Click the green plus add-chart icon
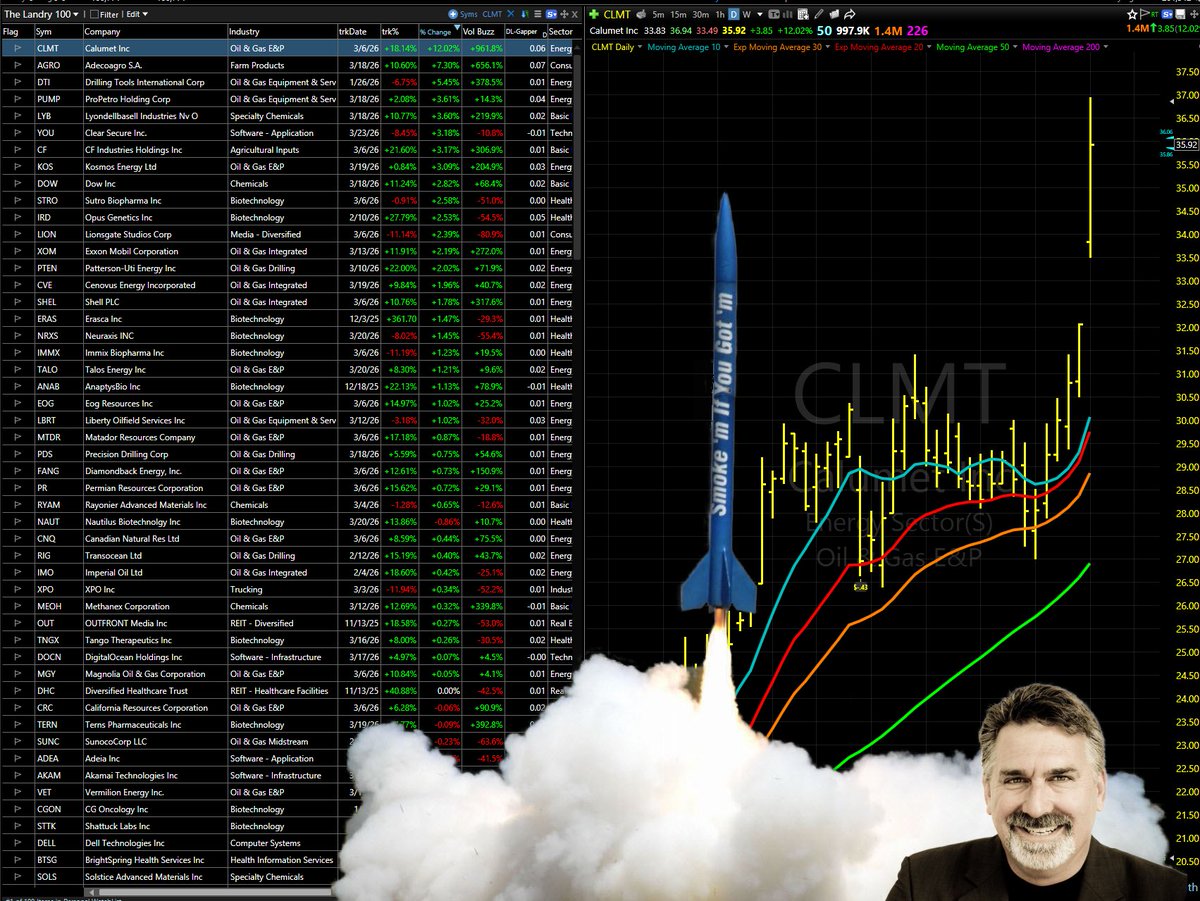Viewport: 1200px width, 901px height. (x=593, y=14)
